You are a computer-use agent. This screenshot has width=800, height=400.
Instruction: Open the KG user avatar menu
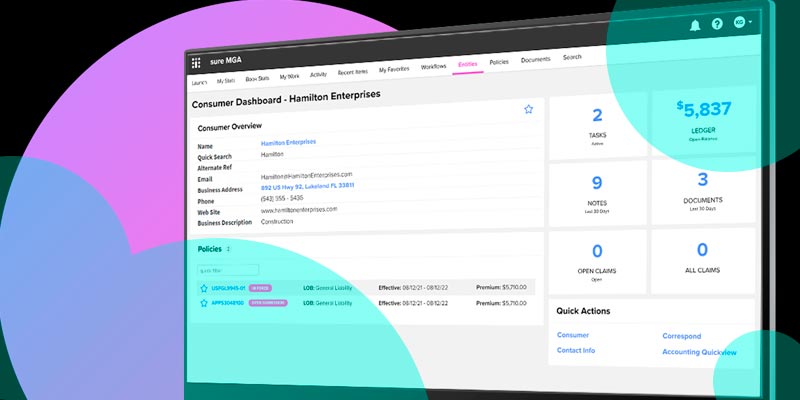click(x=742, y=22)
